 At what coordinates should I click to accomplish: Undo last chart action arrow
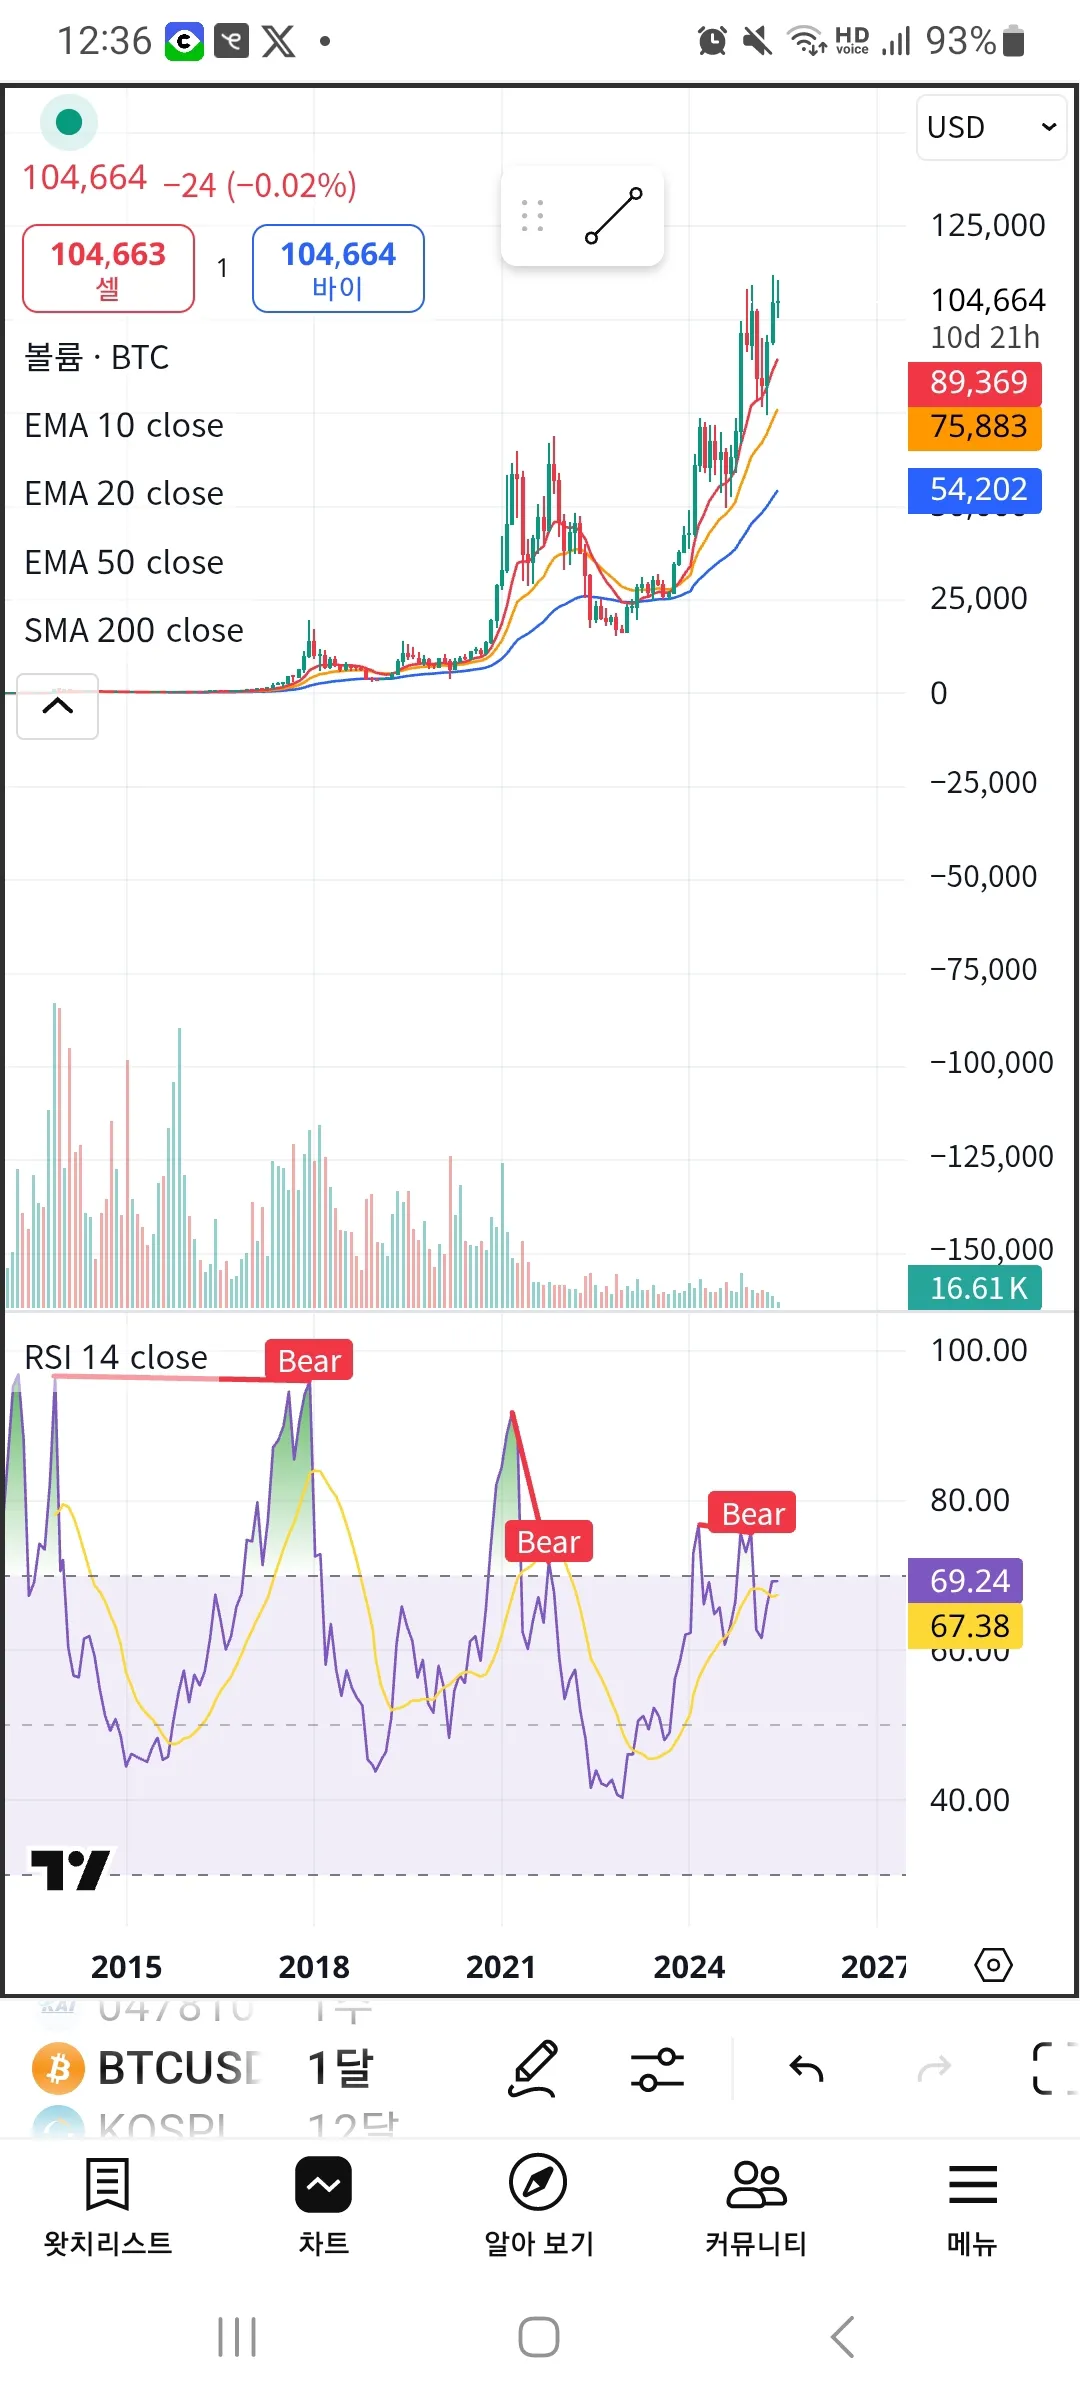click(806, 2068)
